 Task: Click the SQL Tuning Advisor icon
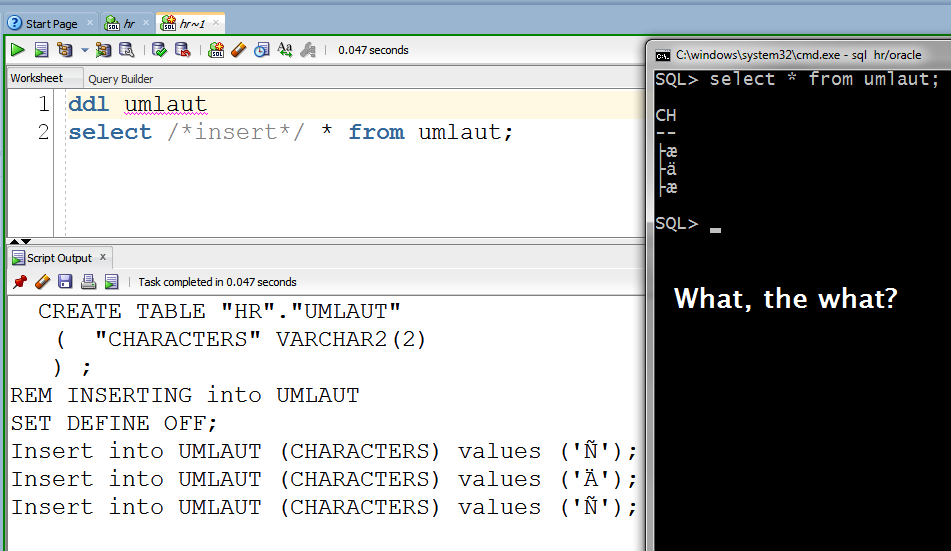click(x=126, y=50)
